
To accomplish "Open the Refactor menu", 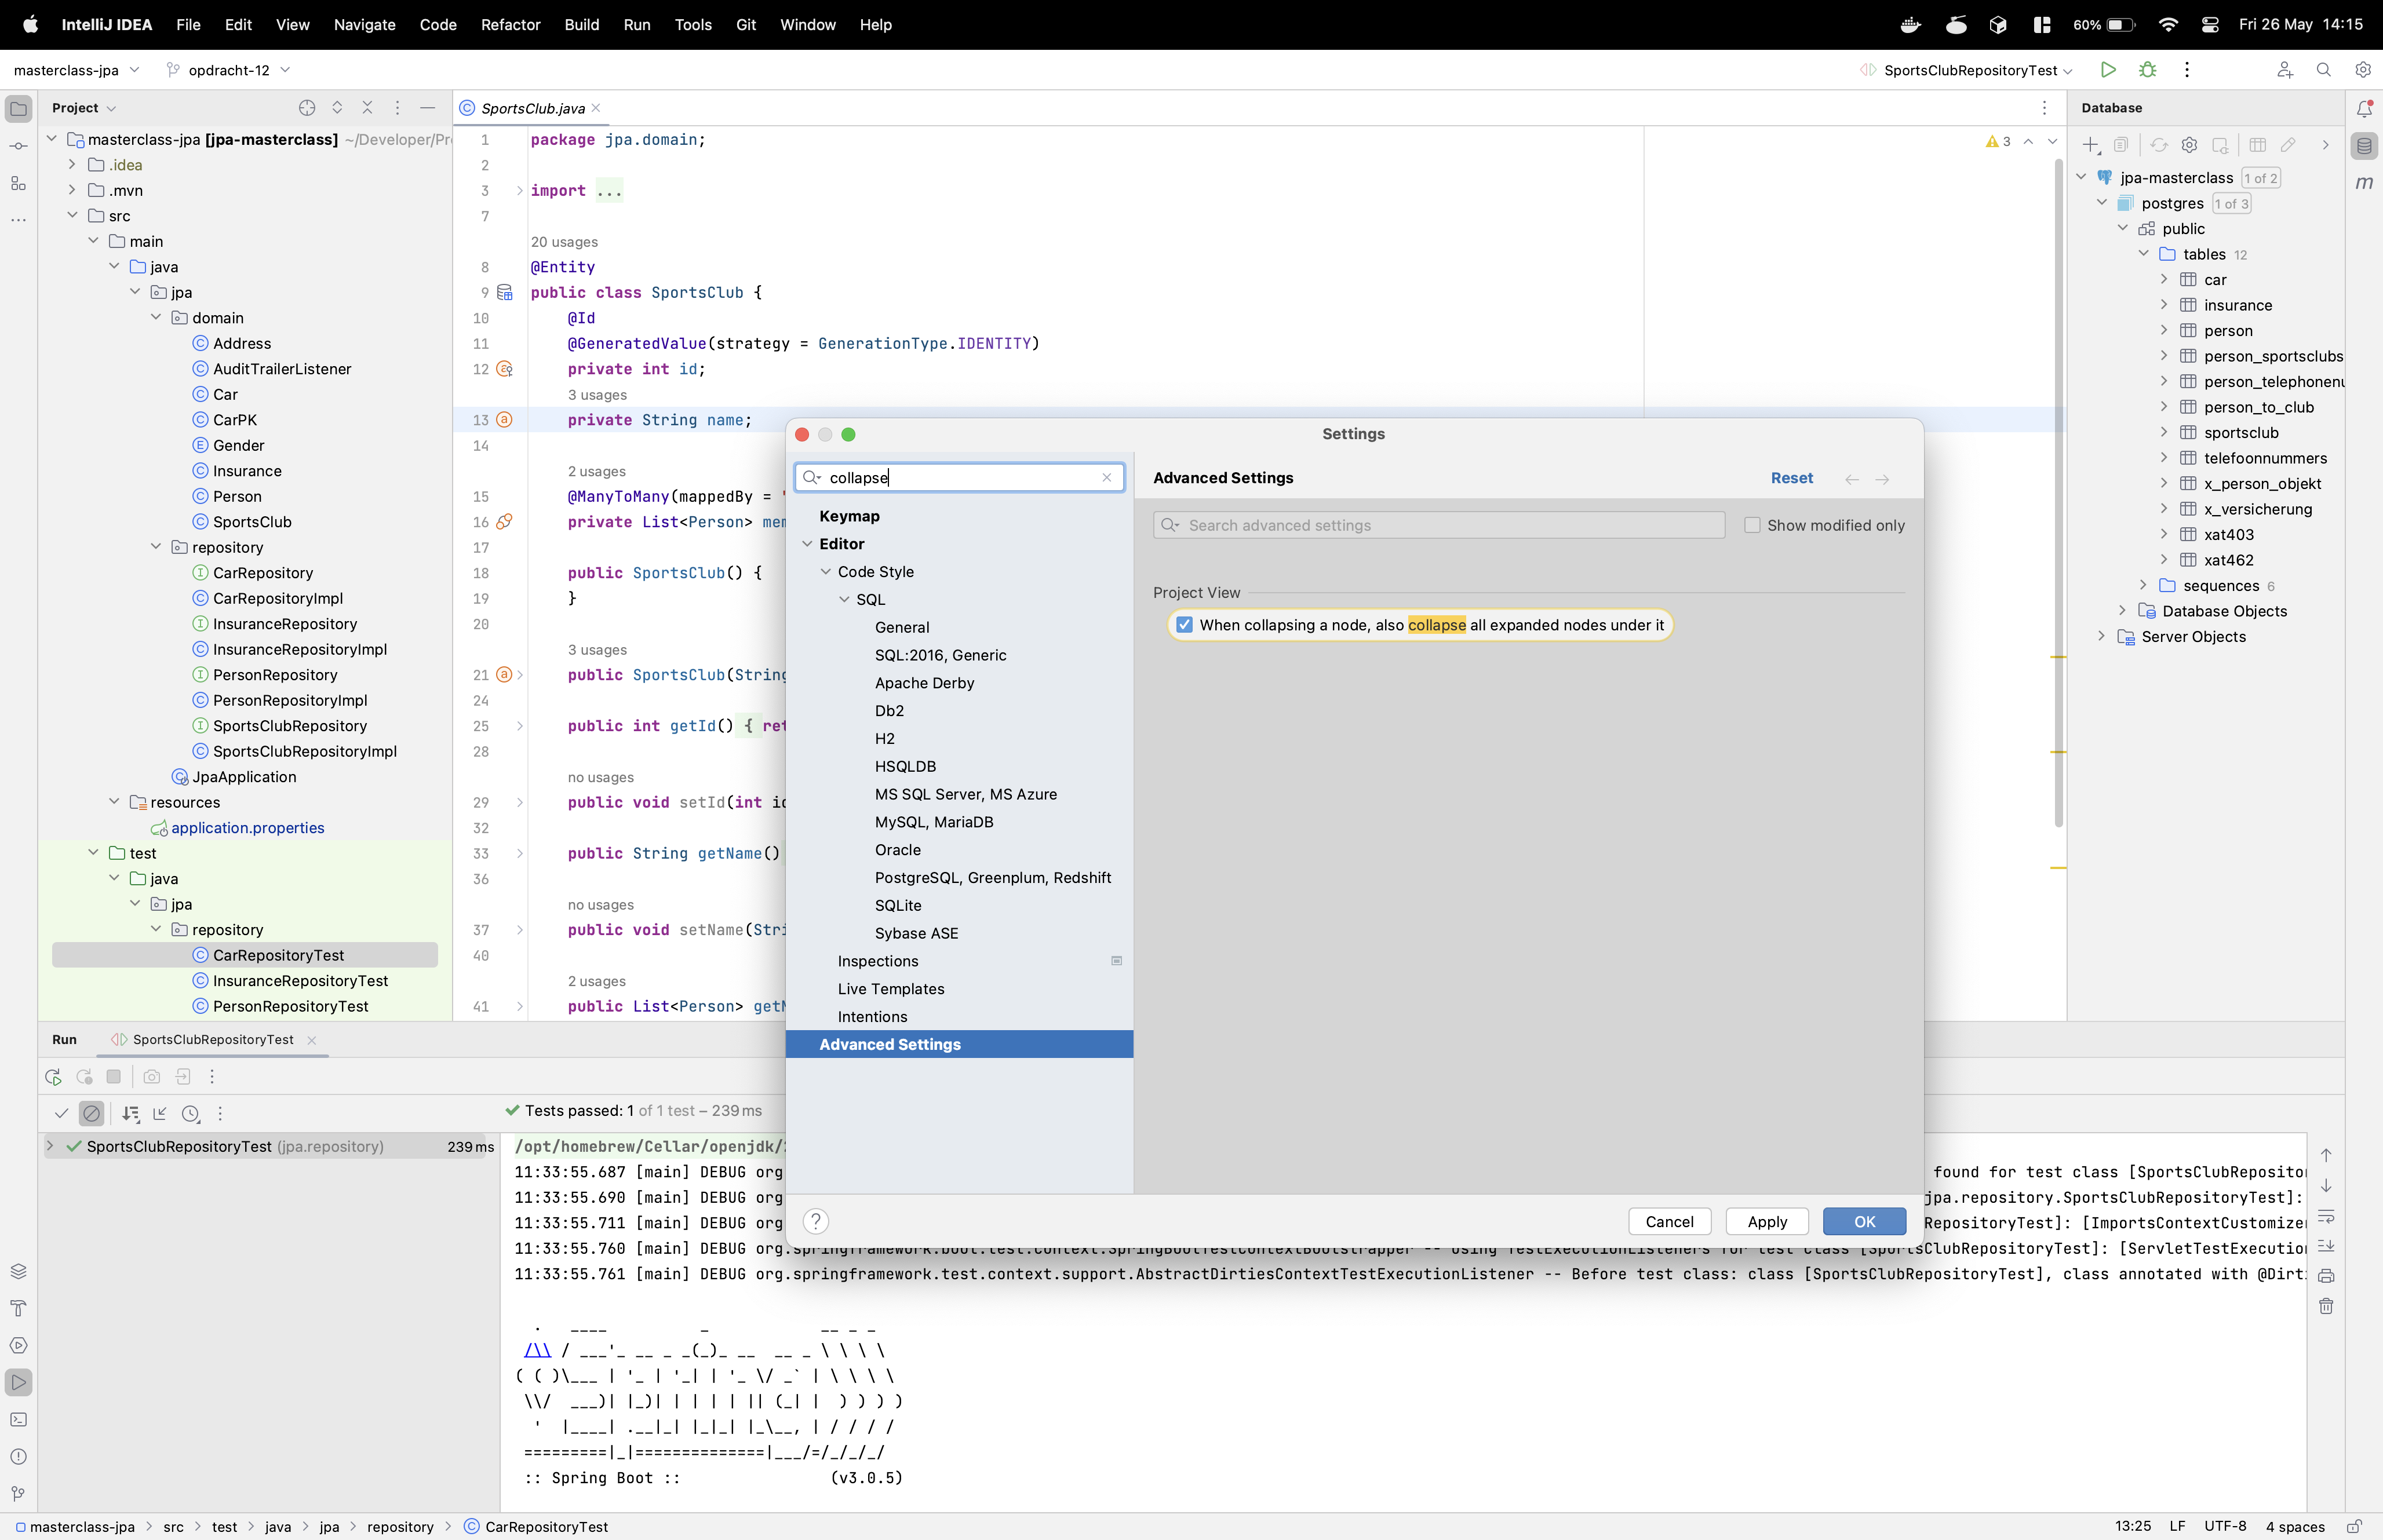I will [510, 25].
